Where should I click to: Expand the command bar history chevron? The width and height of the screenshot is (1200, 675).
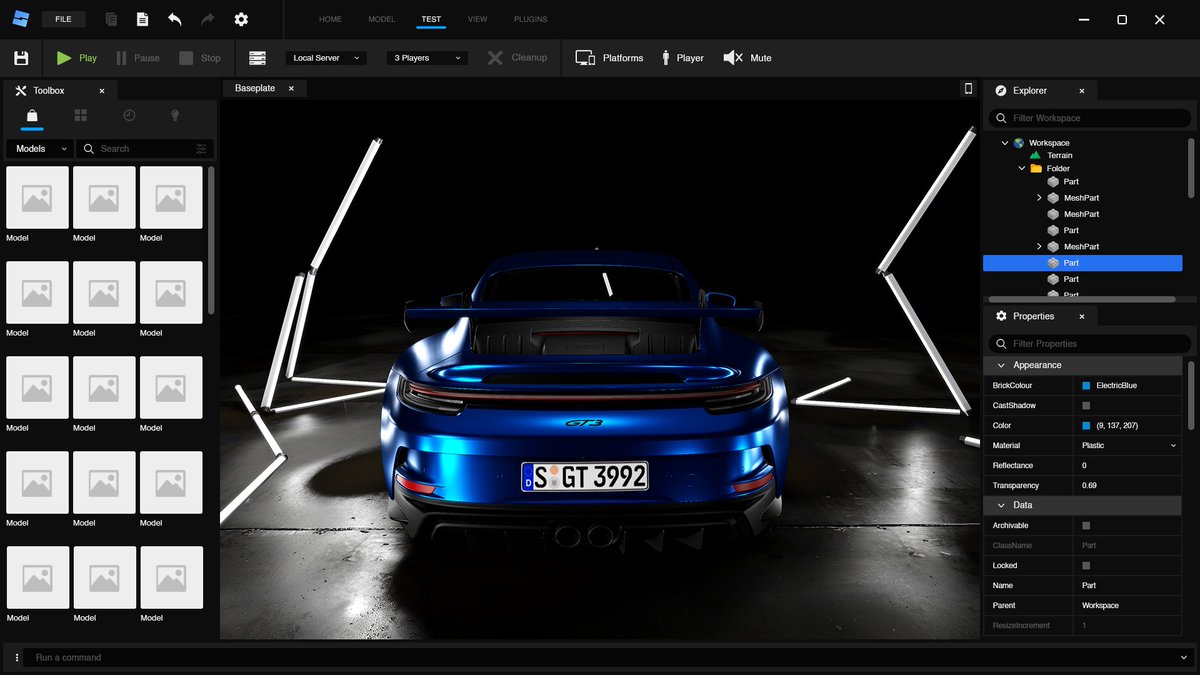[1184, 657]
